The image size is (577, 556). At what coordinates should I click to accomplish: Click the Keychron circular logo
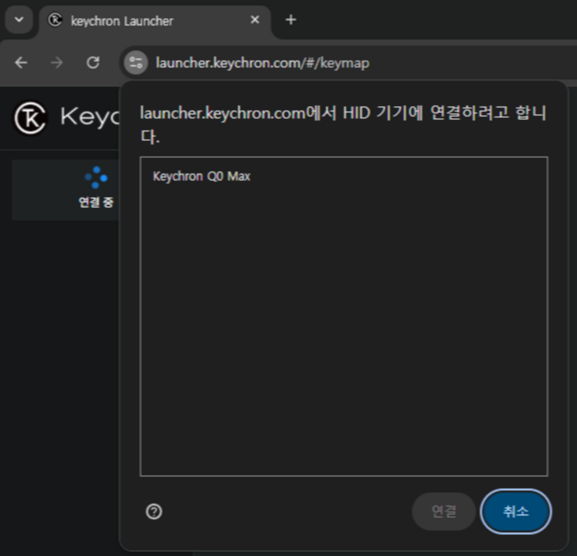tap(30, 118)
